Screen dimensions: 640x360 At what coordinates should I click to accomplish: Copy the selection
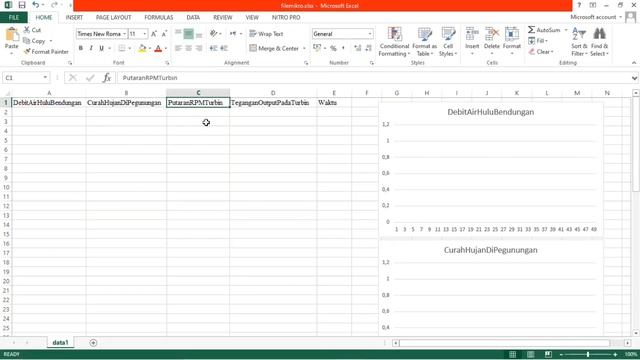[35, 41]
